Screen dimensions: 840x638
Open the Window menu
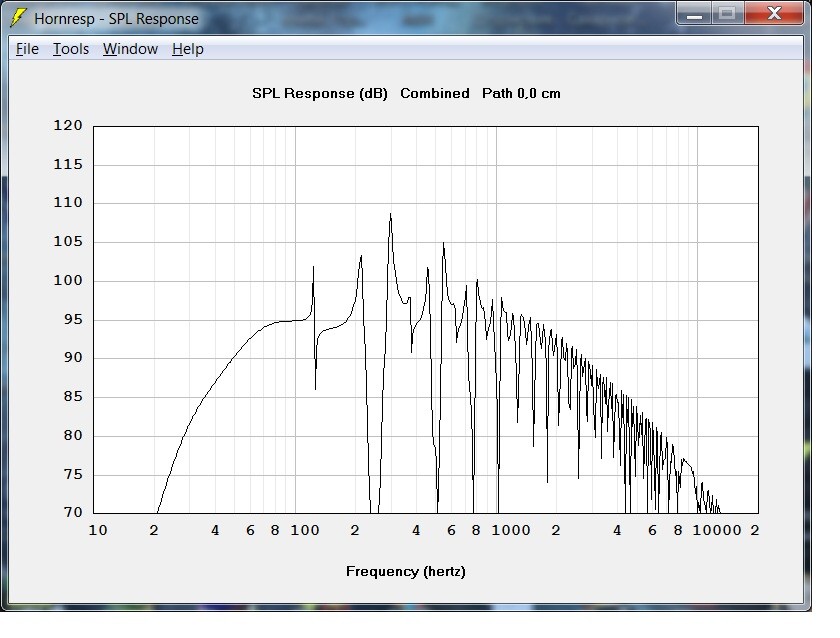click(130, 49)
